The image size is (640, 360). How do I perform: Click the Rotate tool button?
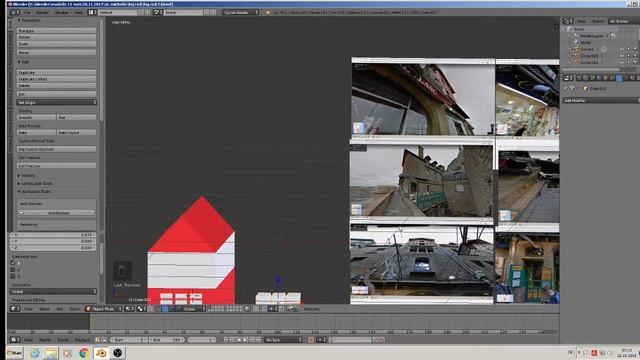click(x=56, y=37)
